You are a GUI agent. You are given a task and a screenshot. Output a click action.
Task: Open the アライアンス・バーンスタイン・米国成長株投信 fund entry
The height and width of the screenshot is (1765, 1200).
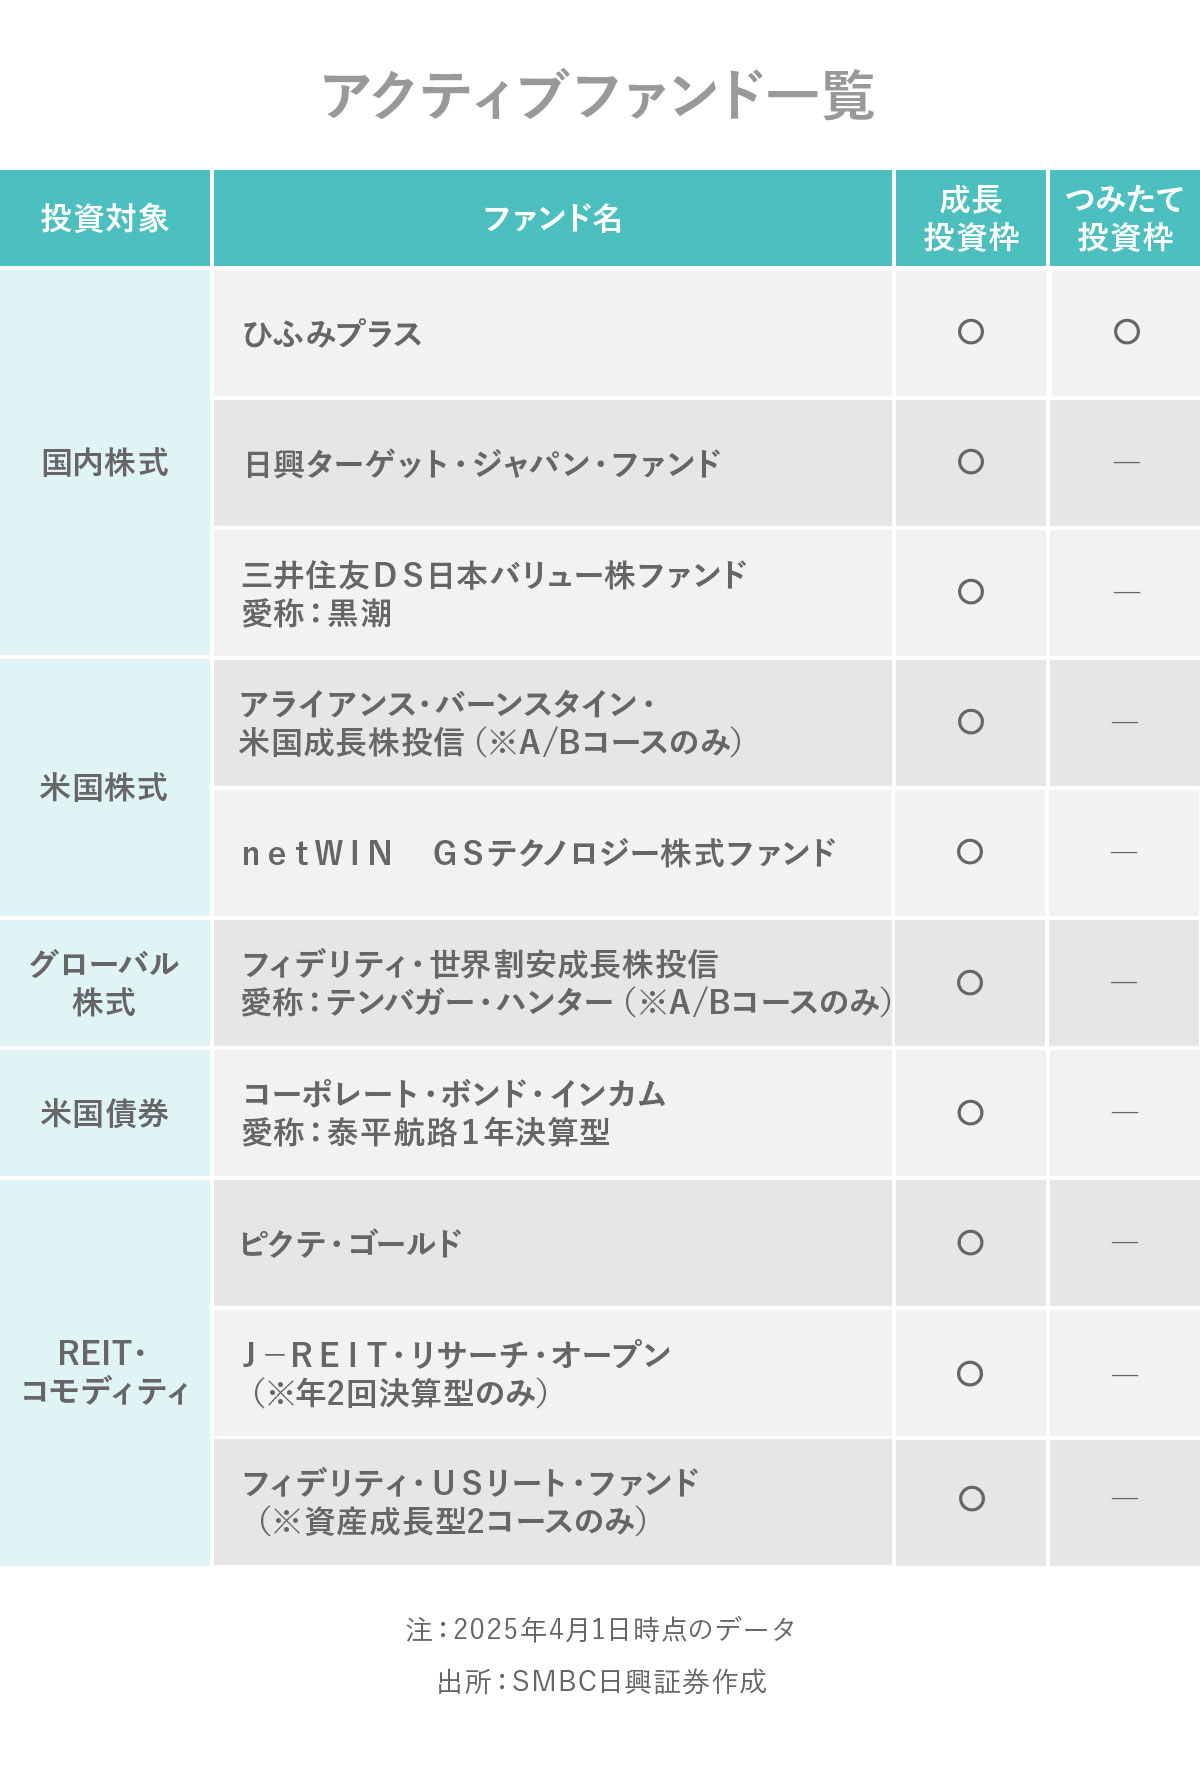point(490,723)
